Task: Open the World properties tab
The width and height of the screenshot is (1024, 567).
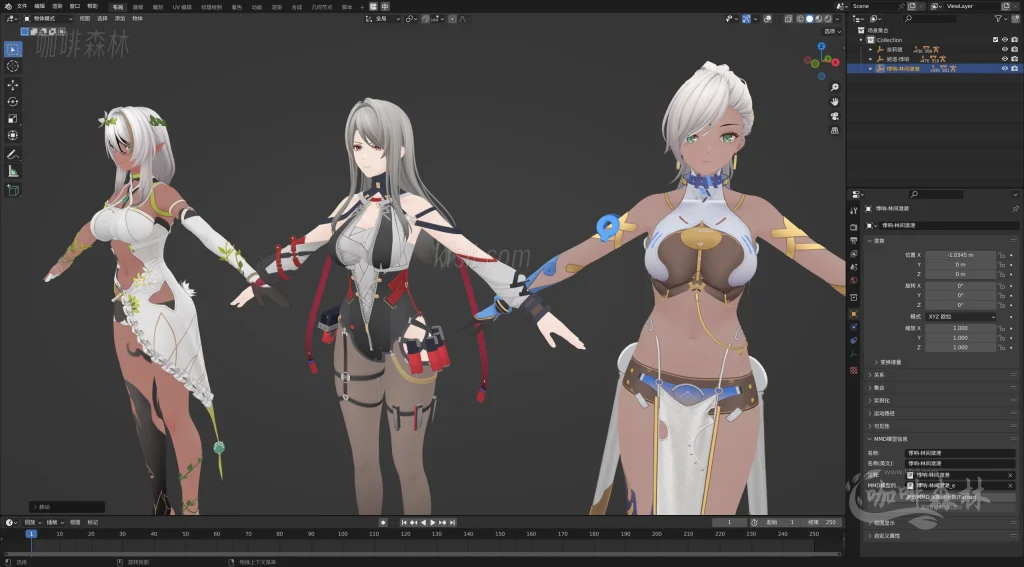Action: [x=854, y=280]
